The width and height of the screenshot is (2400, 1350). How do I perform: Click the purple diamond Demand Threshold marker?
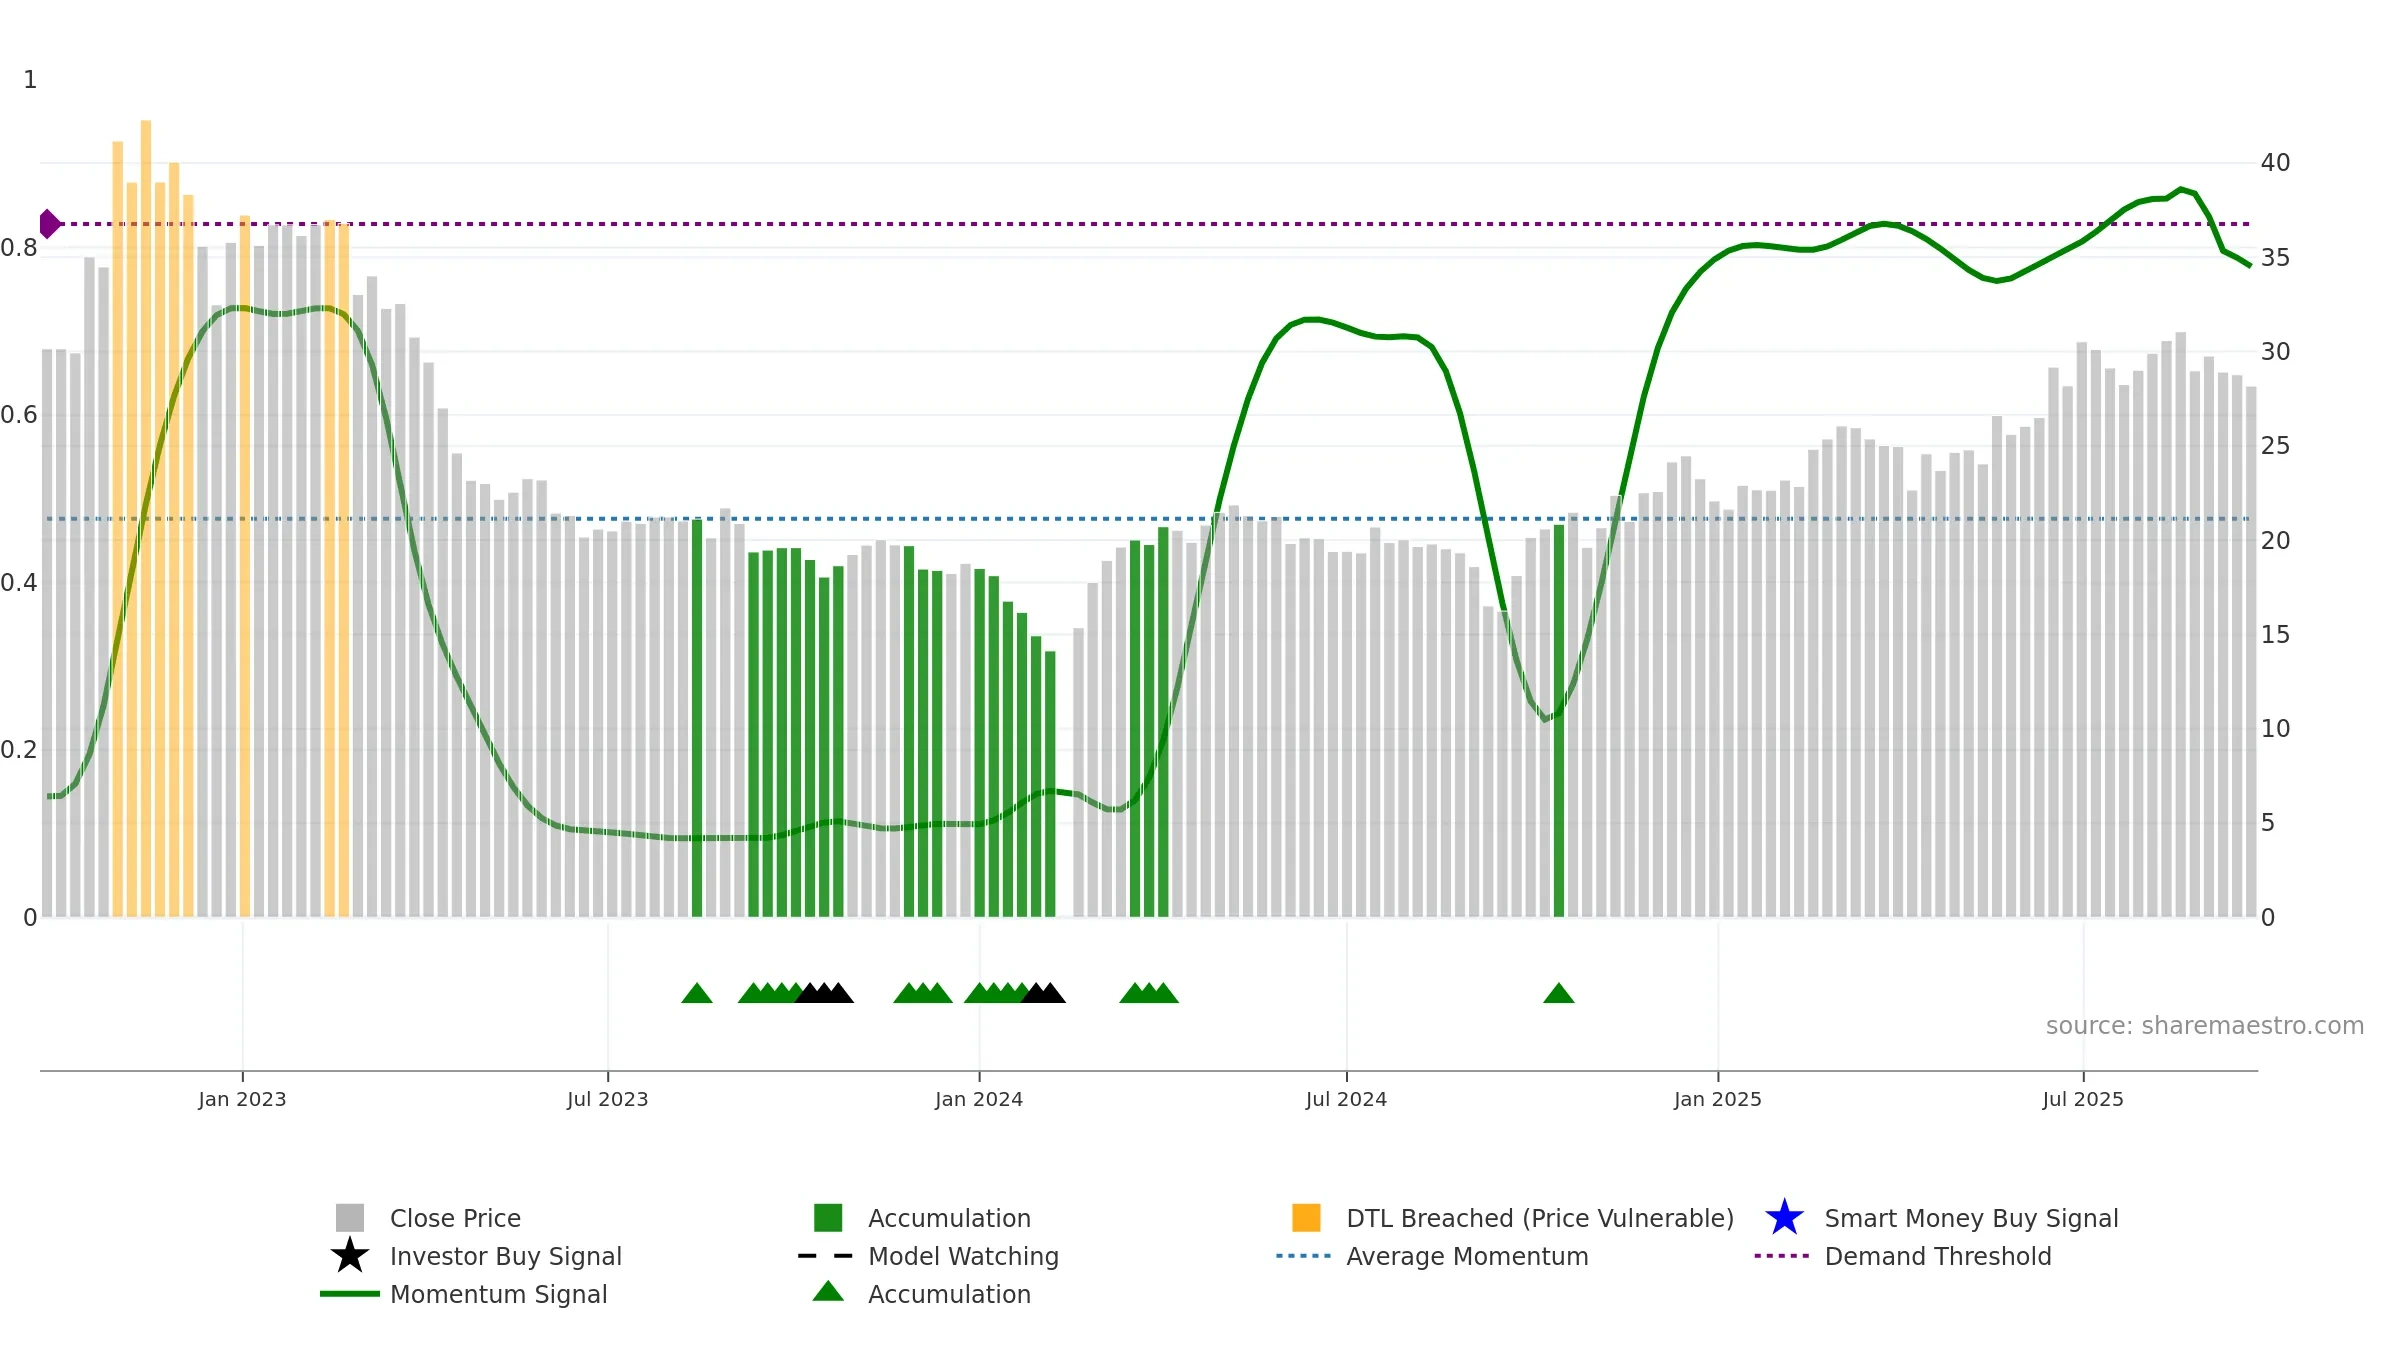pyautogui.click(x=49, y=224)
